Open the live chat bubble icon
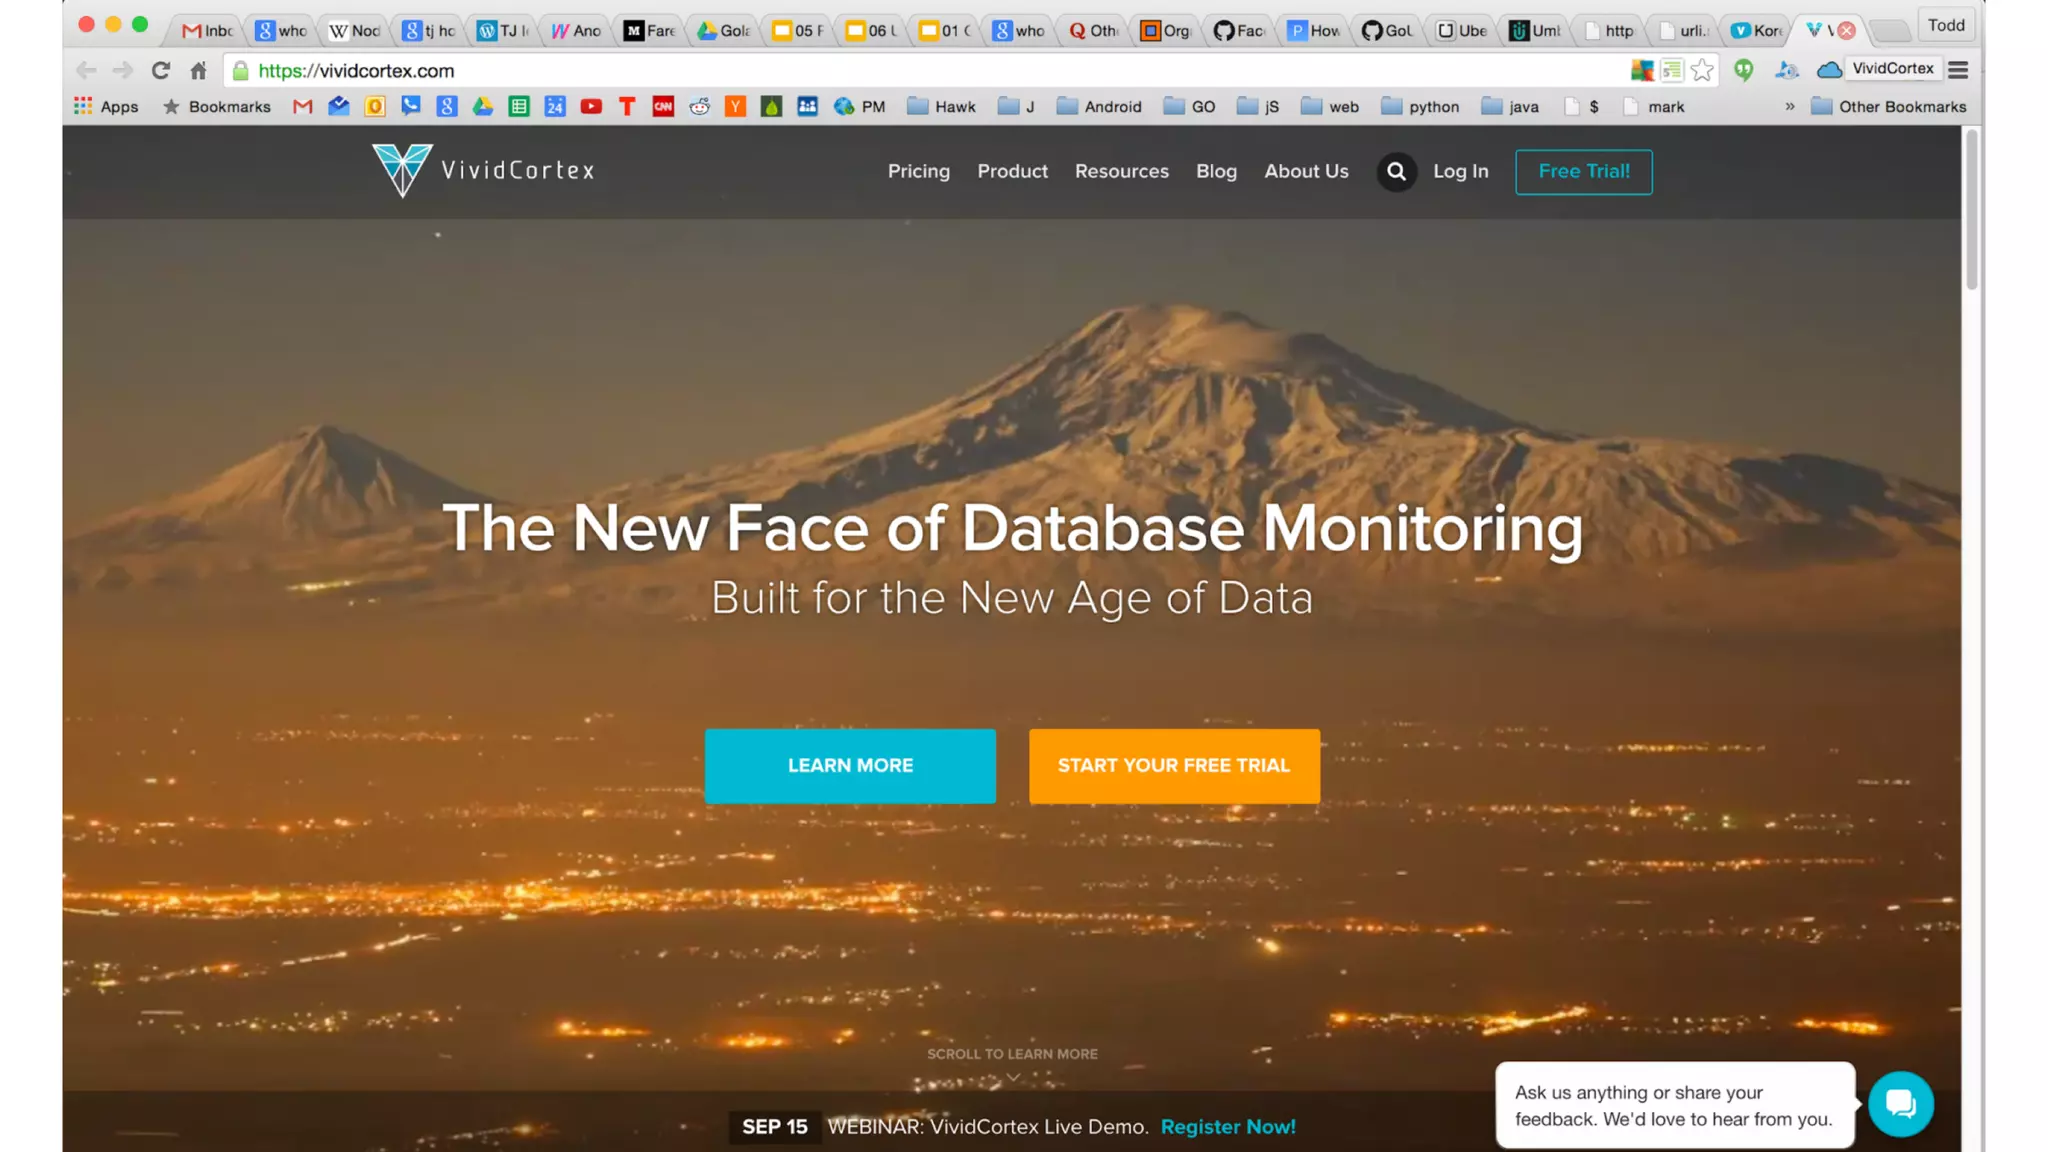 (1900, 1104)
